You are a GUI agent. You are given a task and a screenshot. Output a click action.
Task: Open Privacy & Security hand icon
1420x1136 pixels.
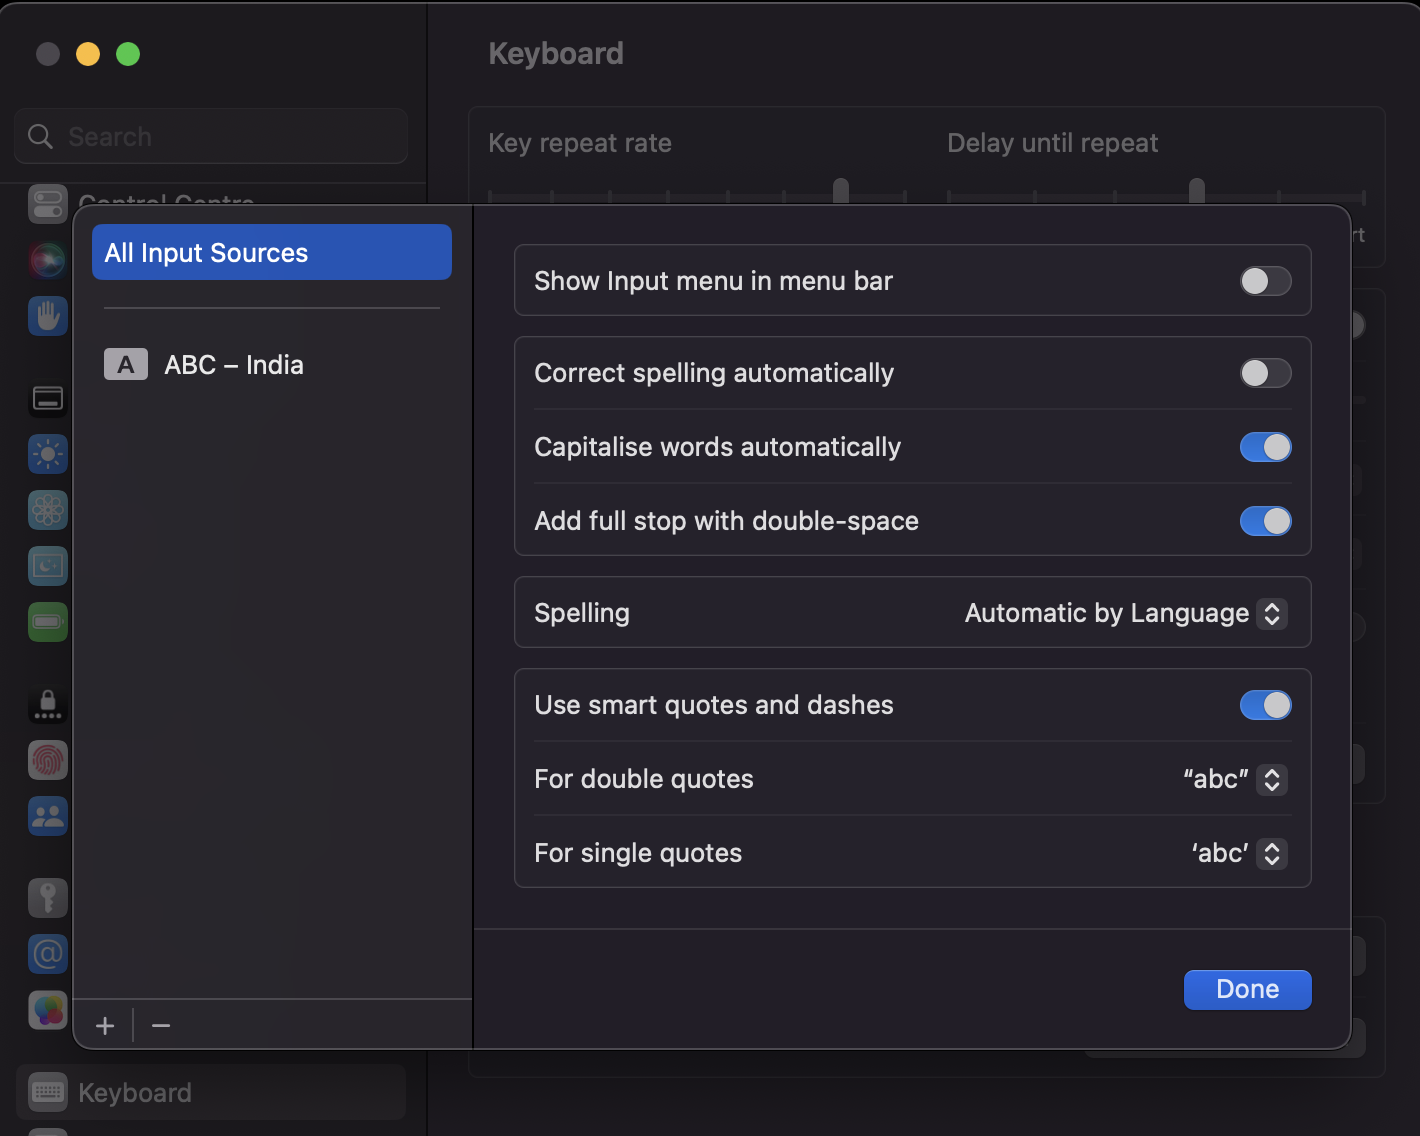pyautogui.click(x=47, y=316)
